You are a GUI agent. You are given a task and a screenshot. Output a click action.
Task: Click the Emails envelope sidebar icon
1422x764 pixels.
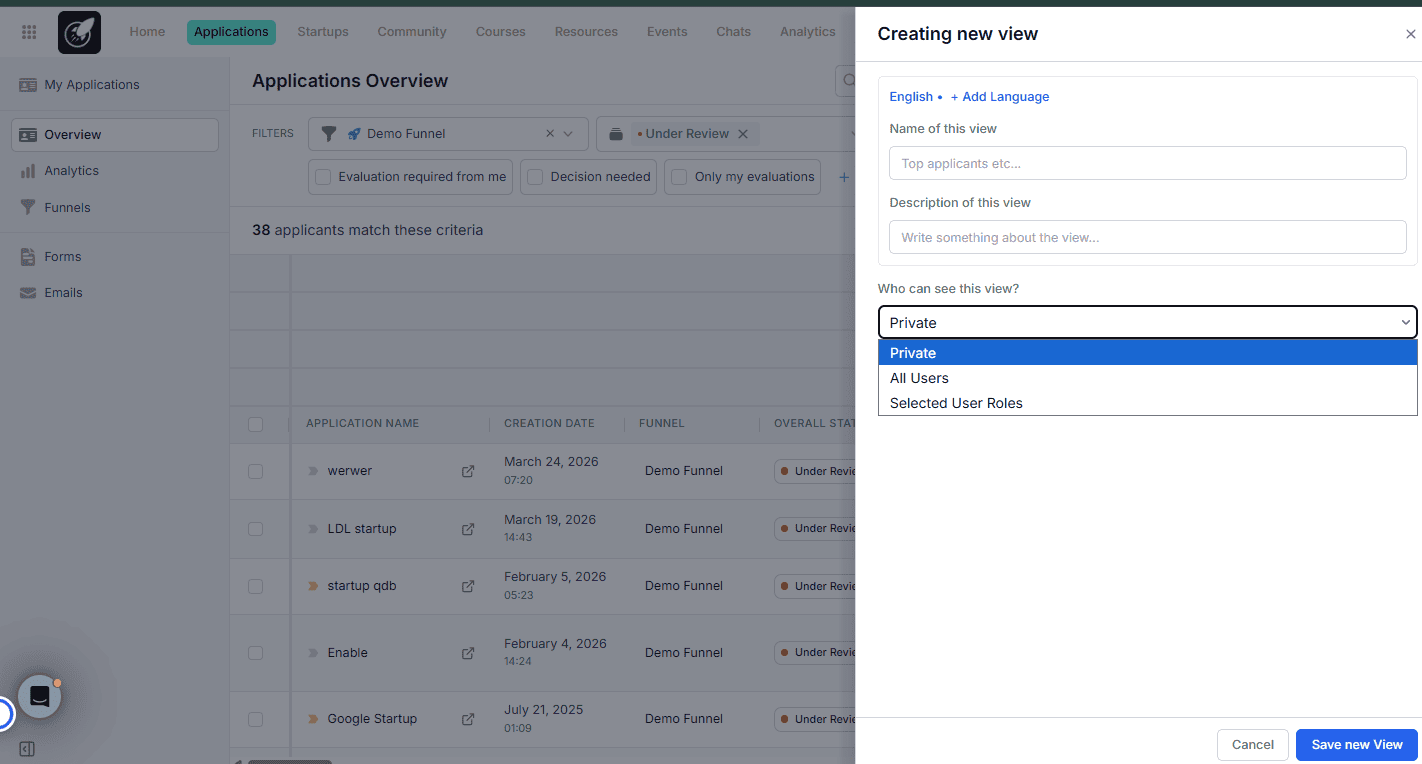pyautogui.click(x=28, y=293)
